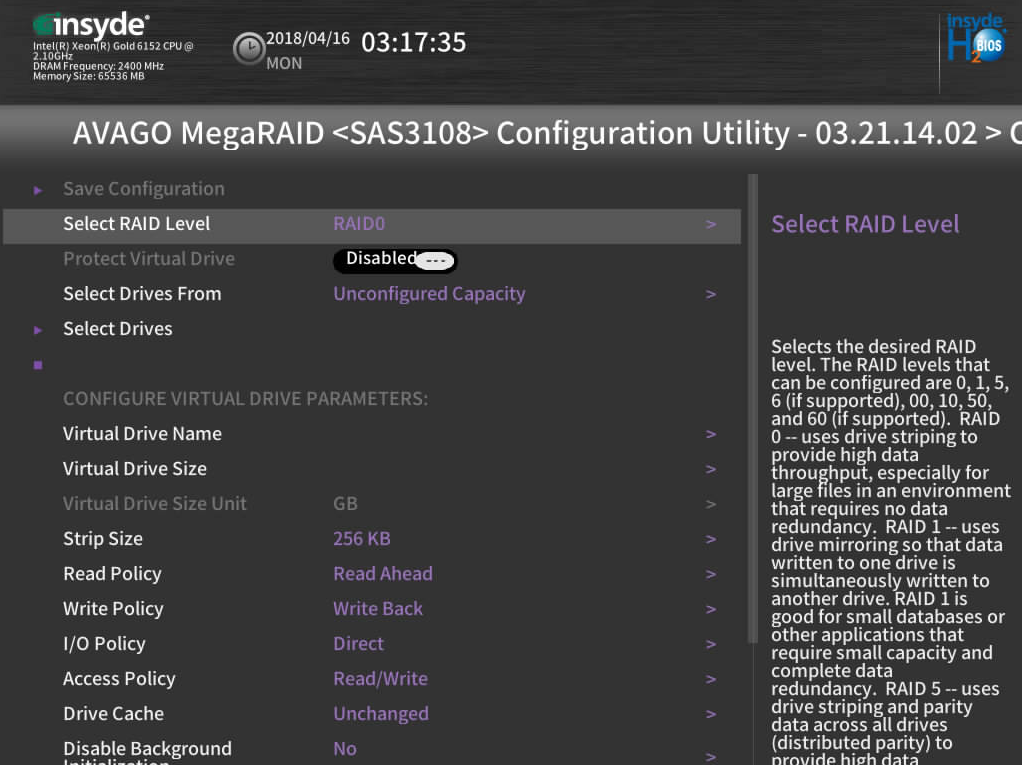Viewport: 1022px width, 765px height.
Task: Open the Write Policy options
Action: click(378, 608)
